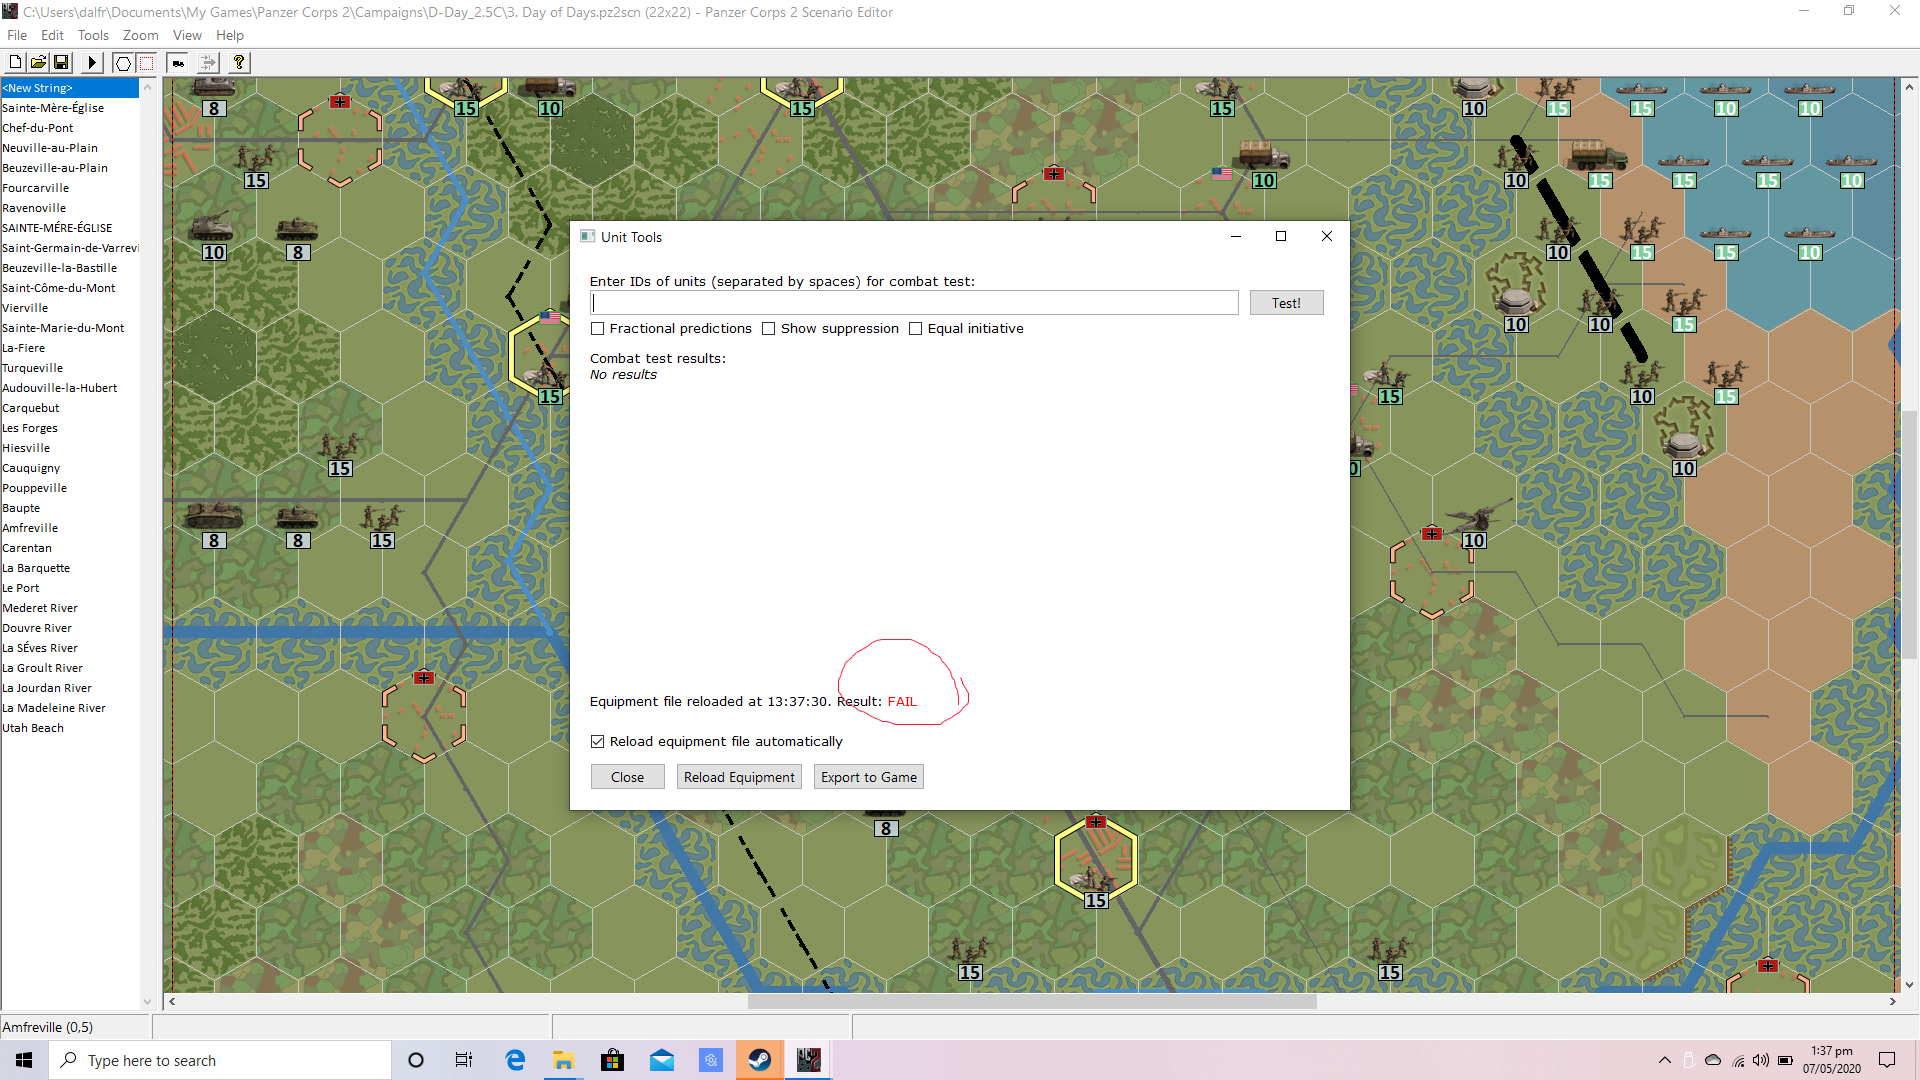Image resolution: width=1920 pixels, height=1080 pixels.
Task: Select the red dotted selection rectangle tool
Action: tap(146, 62)
